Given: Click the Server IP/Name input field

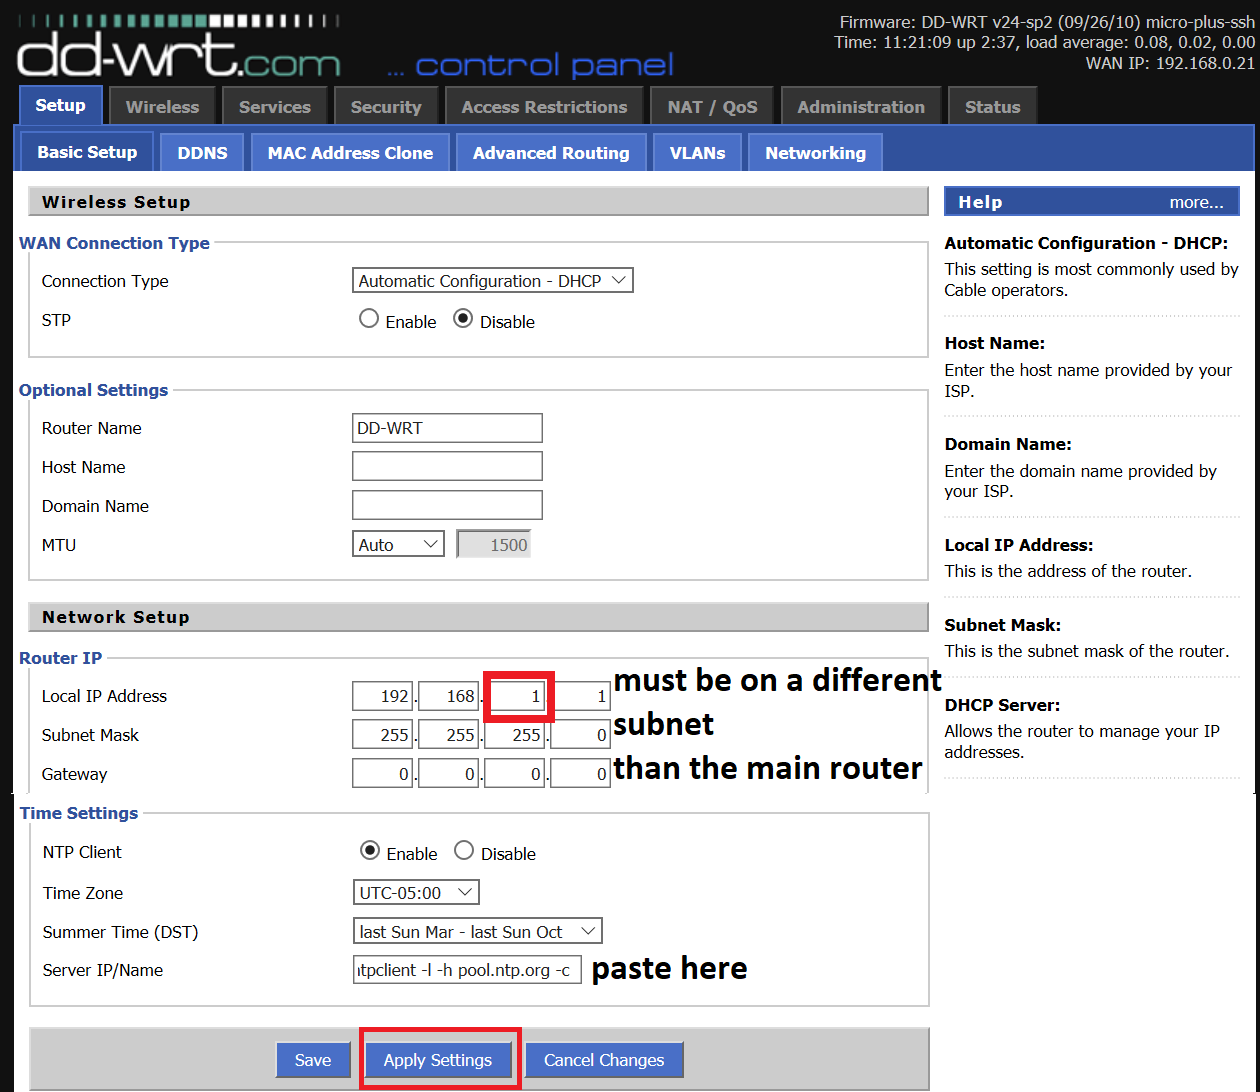Looking at the screenshot, I should pos(467,970).
